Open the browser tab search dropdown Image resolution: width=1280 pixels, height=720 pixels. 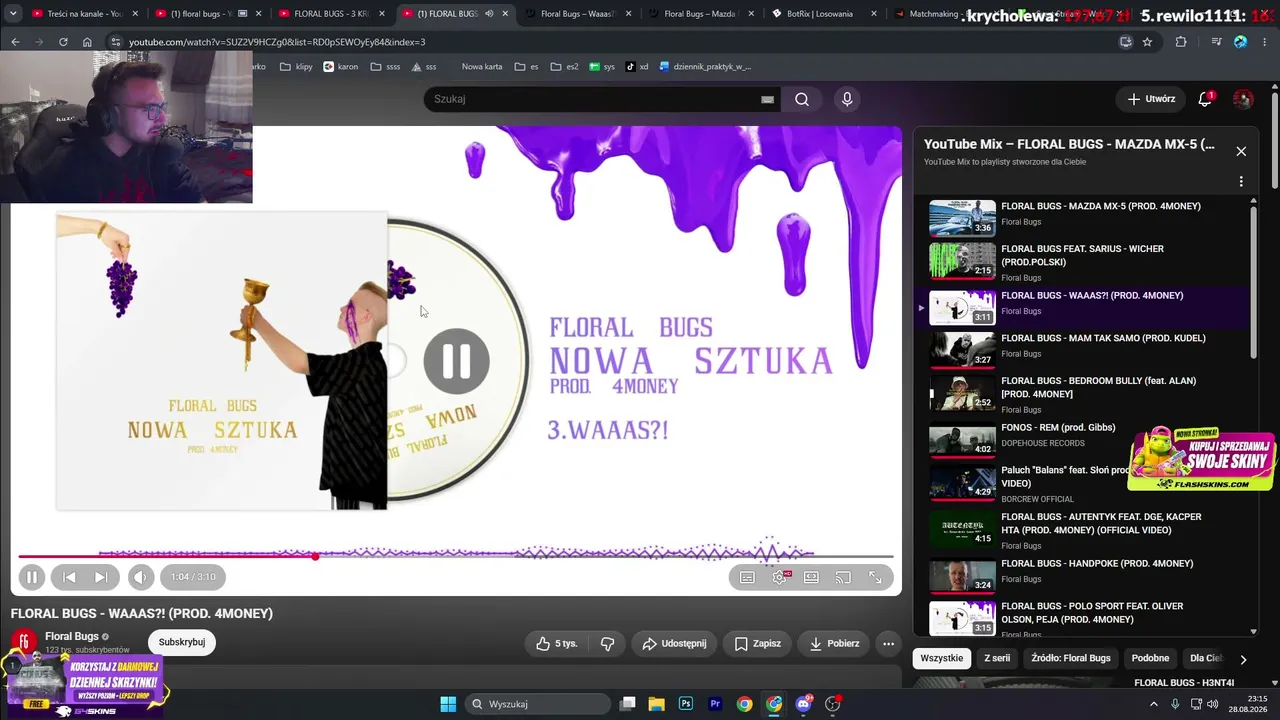[13, 14]
